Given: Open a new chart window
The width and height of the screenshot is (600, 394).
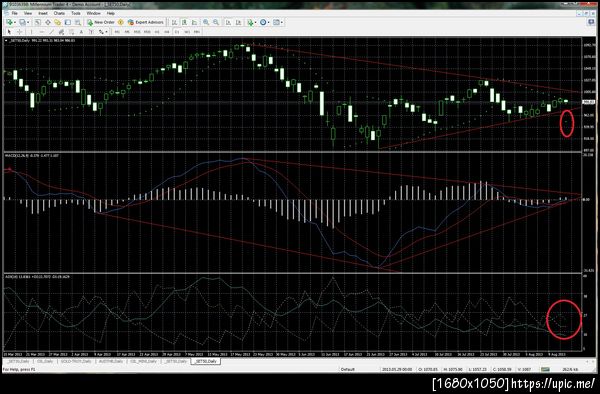Looking at the screenshot, I should coord(9,22).
